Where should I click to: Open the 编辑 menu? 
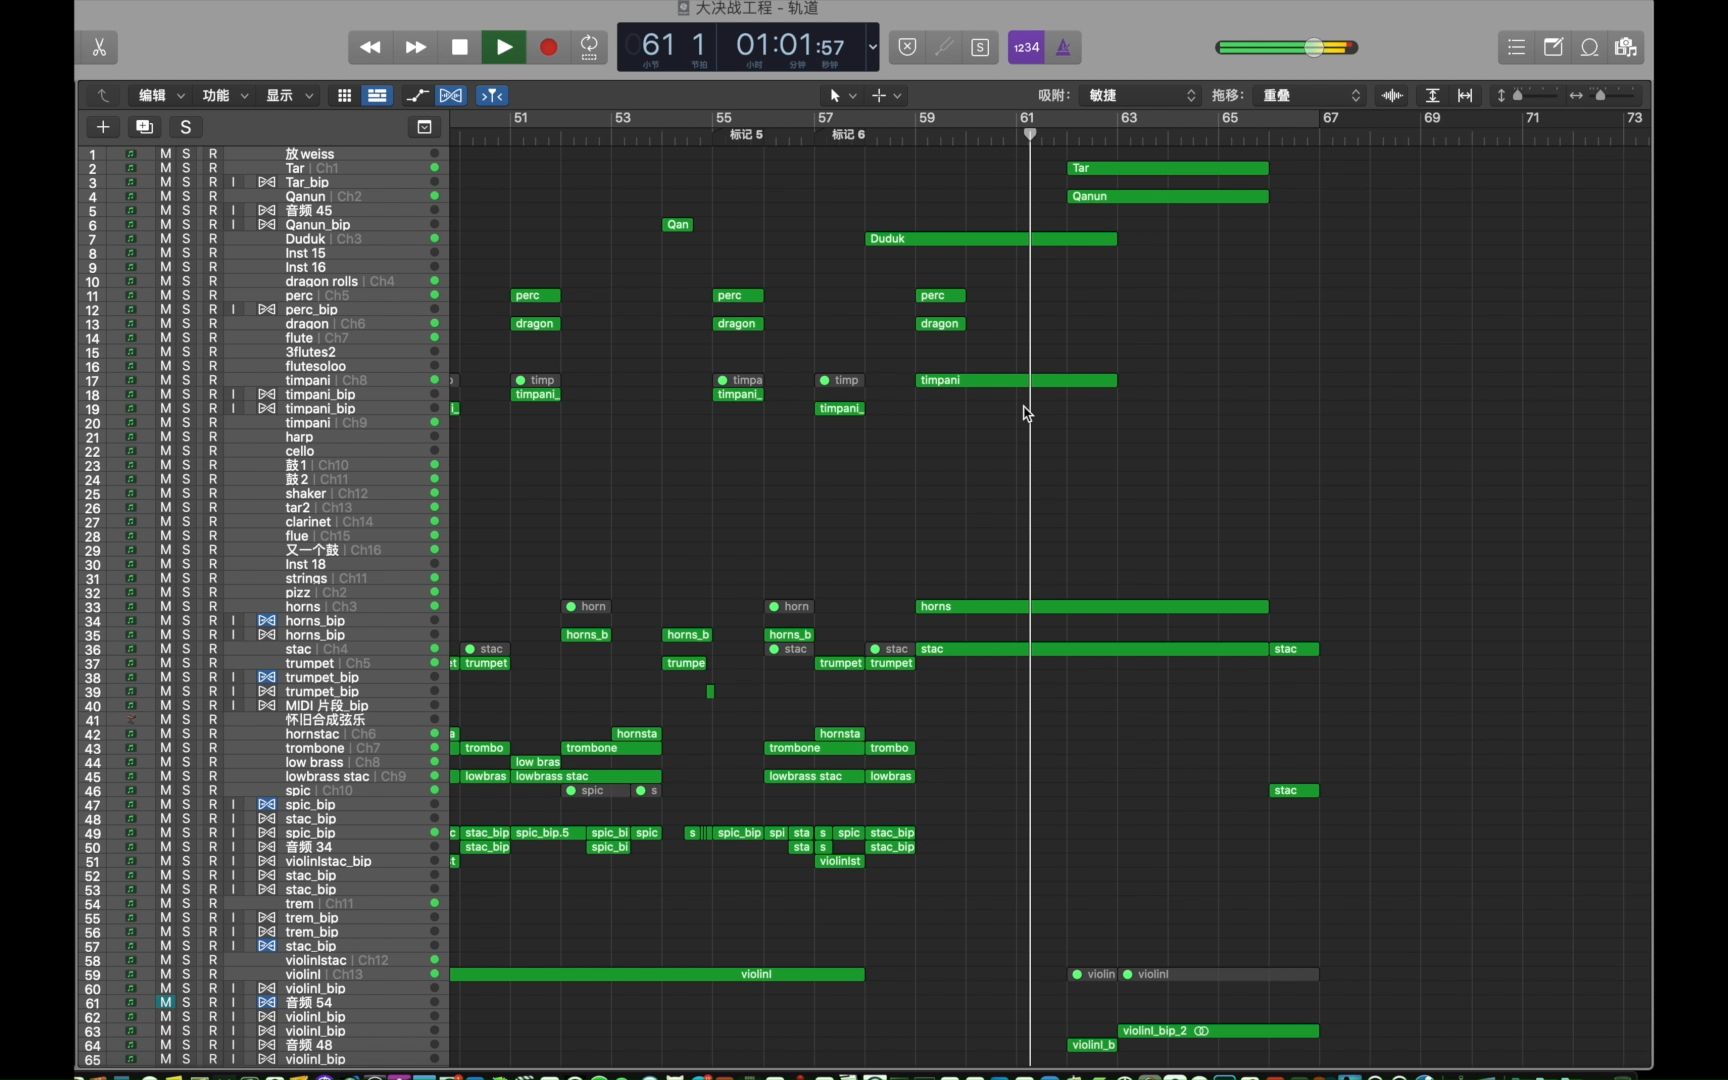[161, 95]
